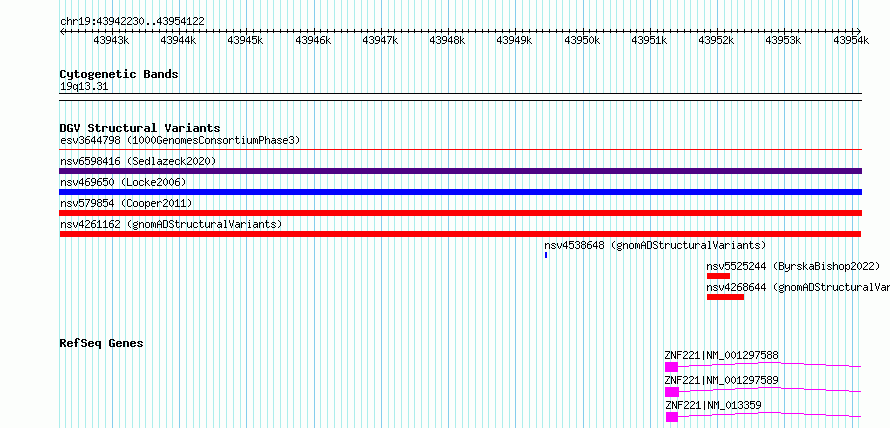
Task: Click the red nsv579854 variant bar
Action: 461,213
